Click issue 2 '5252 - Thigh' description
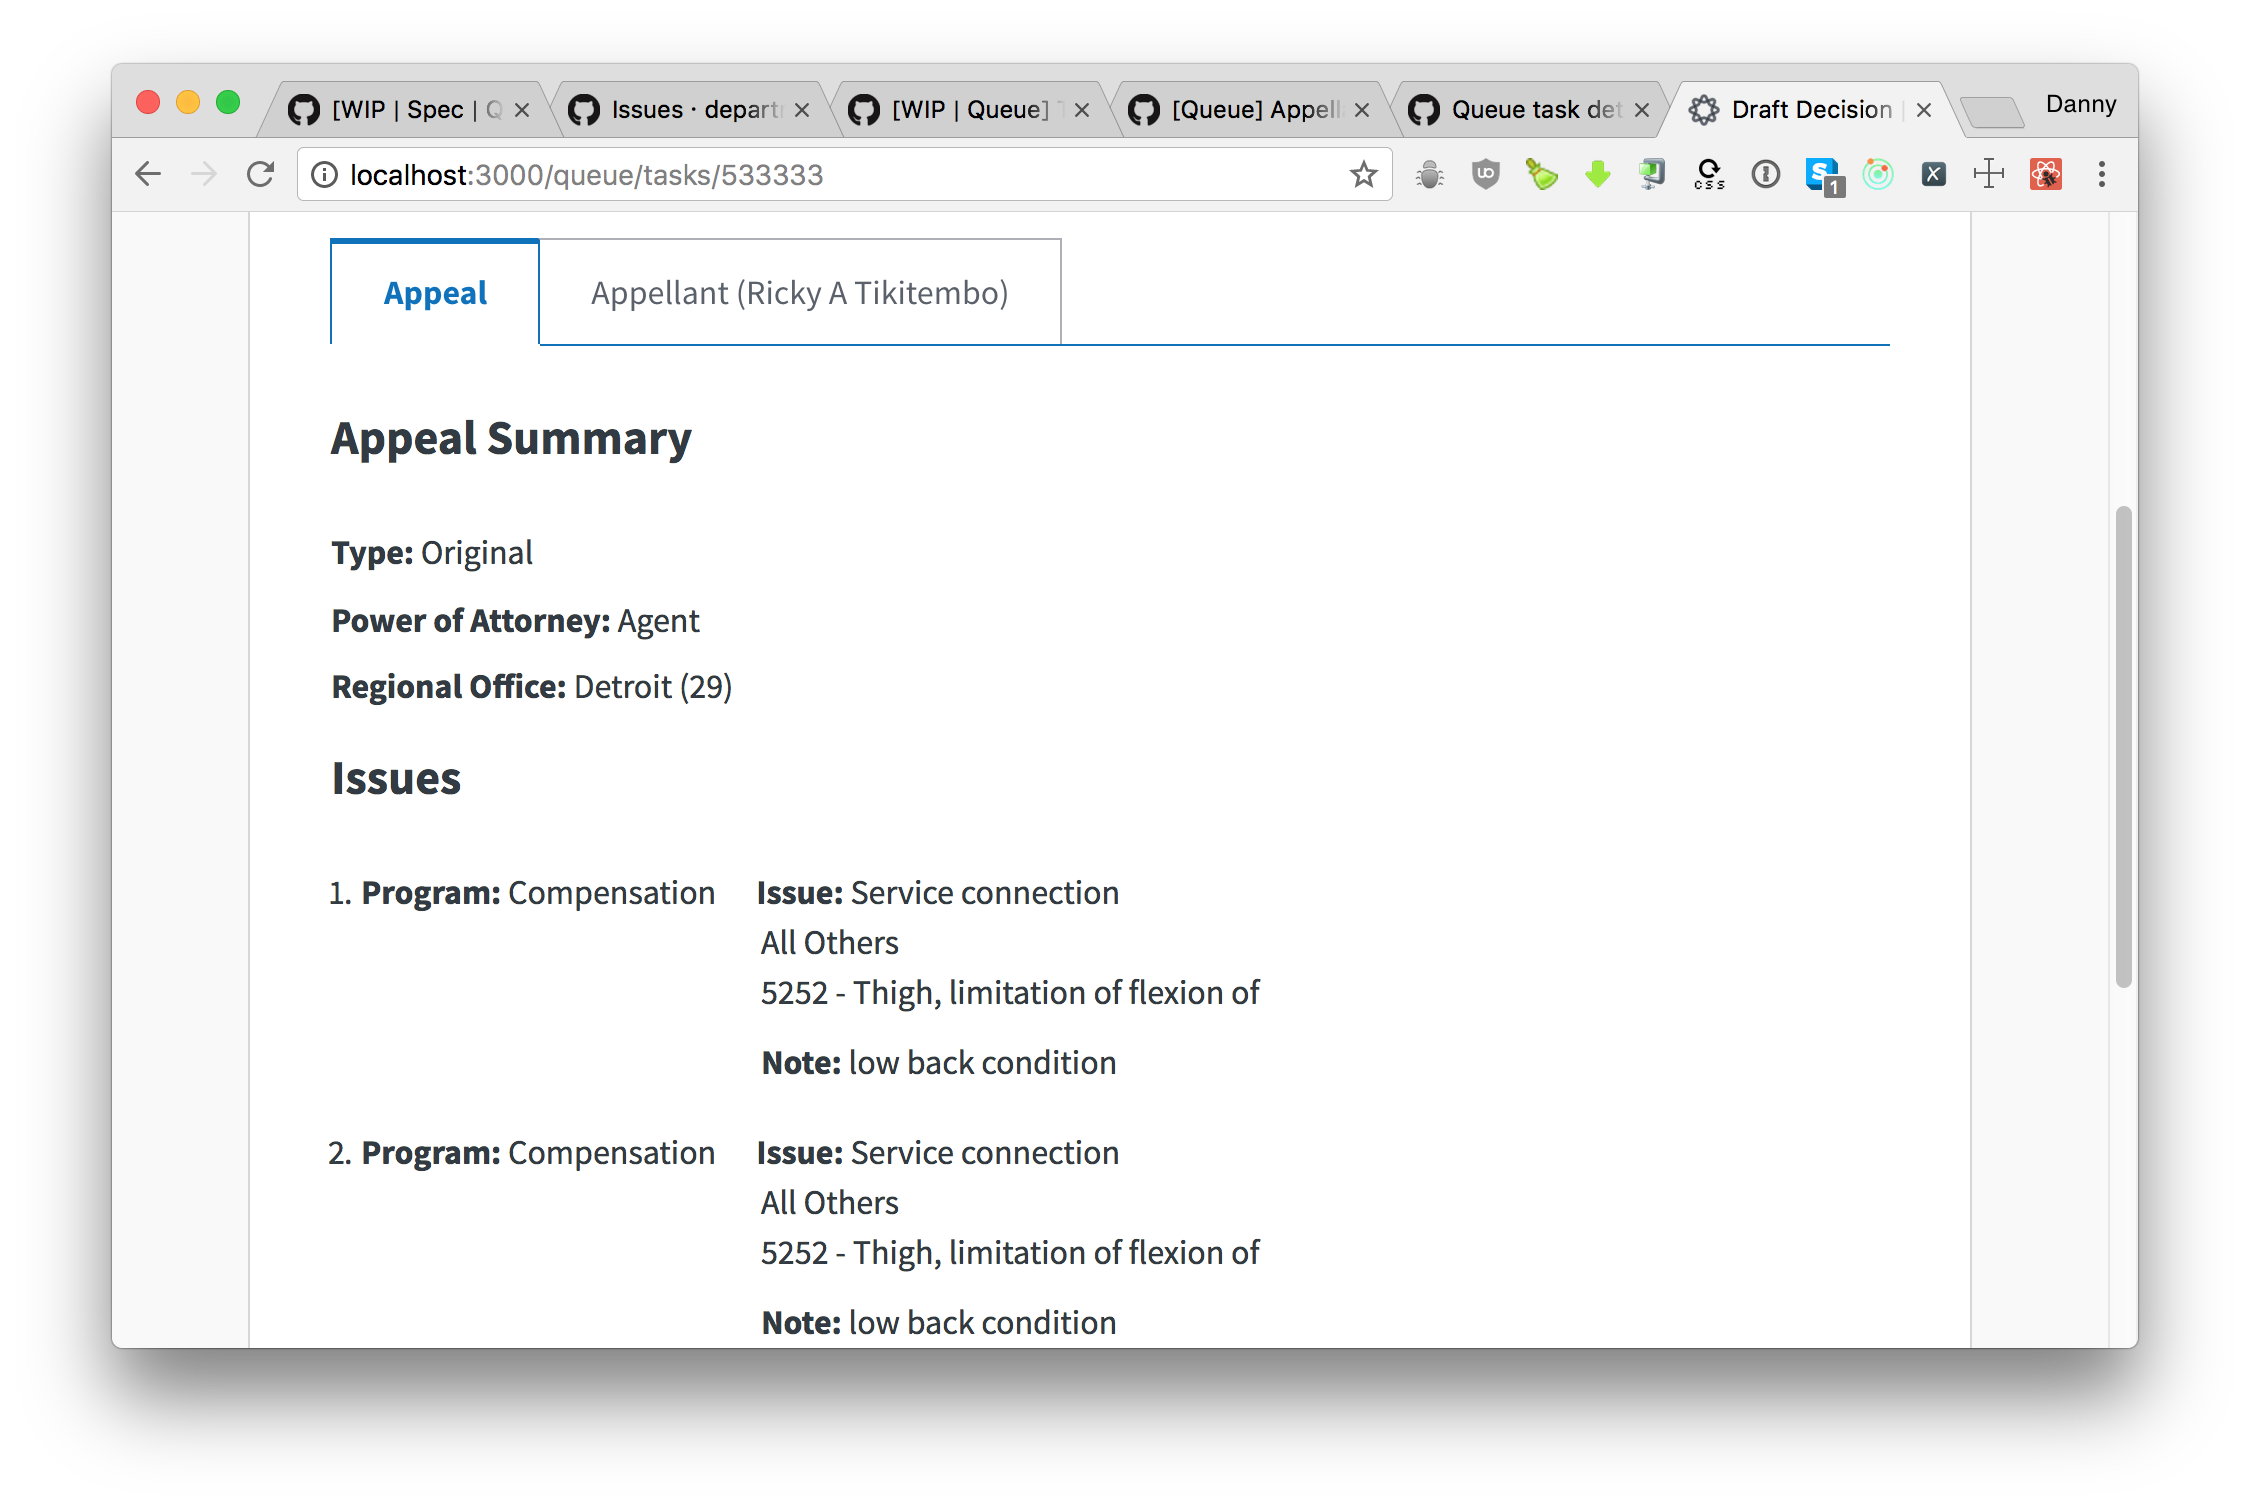Screen dimensions: 2250x1508 1010,1253
